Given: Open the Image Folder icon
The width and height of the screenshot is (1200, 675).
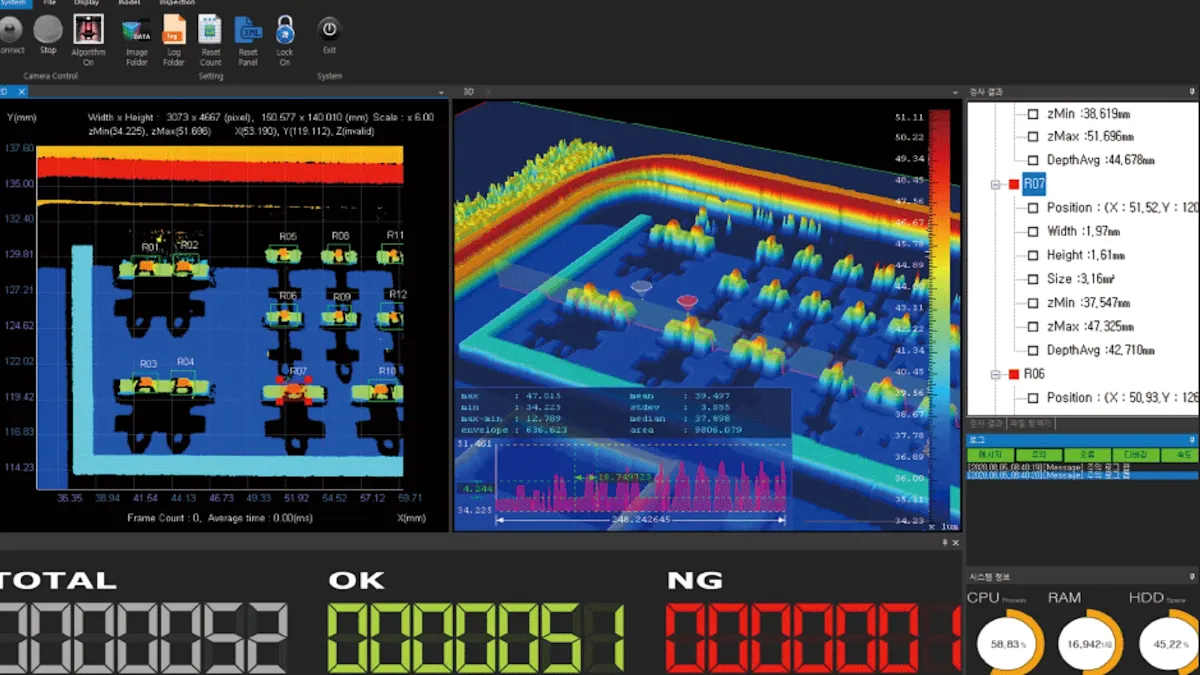Looking at the screenshot, I should (x=136, y=30).
